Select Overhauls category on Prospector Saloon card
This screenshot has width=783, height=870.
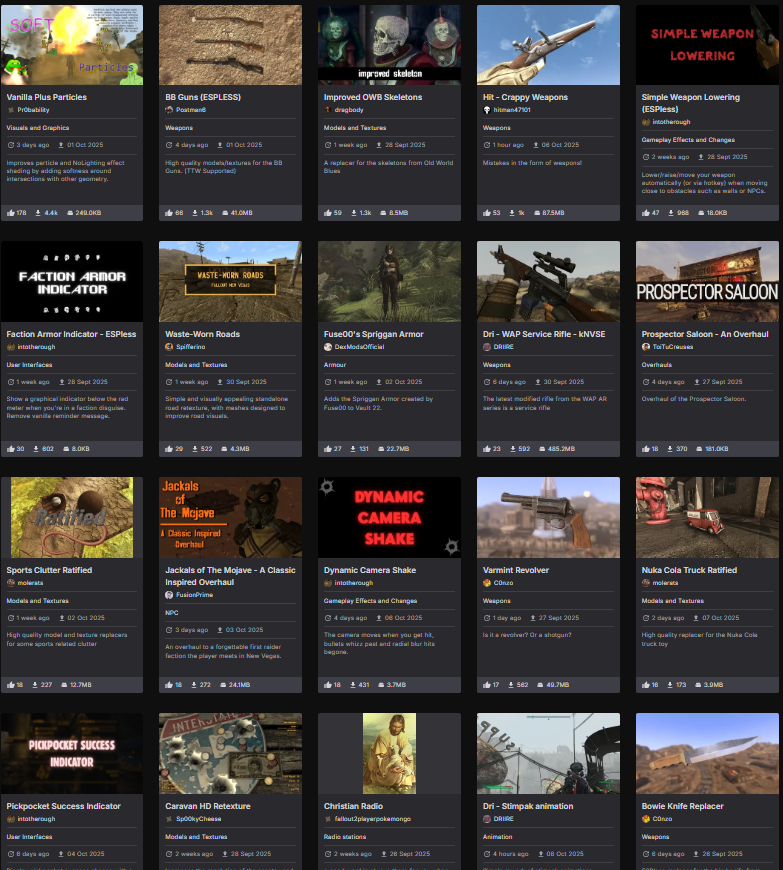[656, 365]
